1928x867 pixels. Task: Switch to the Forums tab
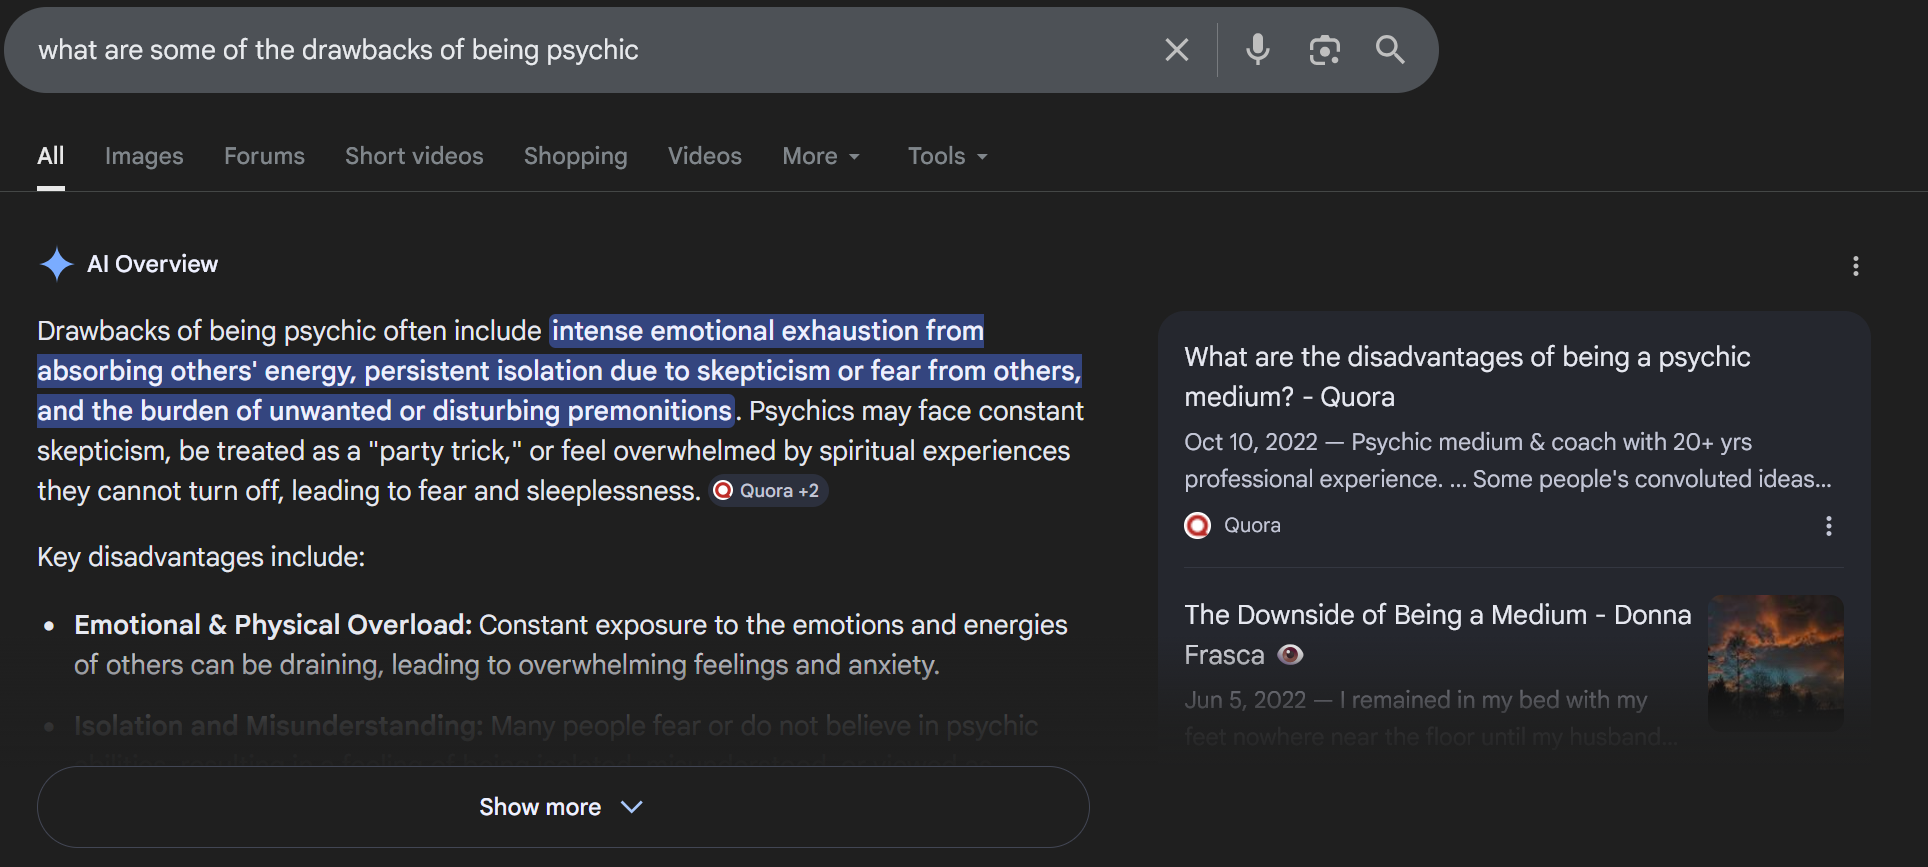click(264, 156)
